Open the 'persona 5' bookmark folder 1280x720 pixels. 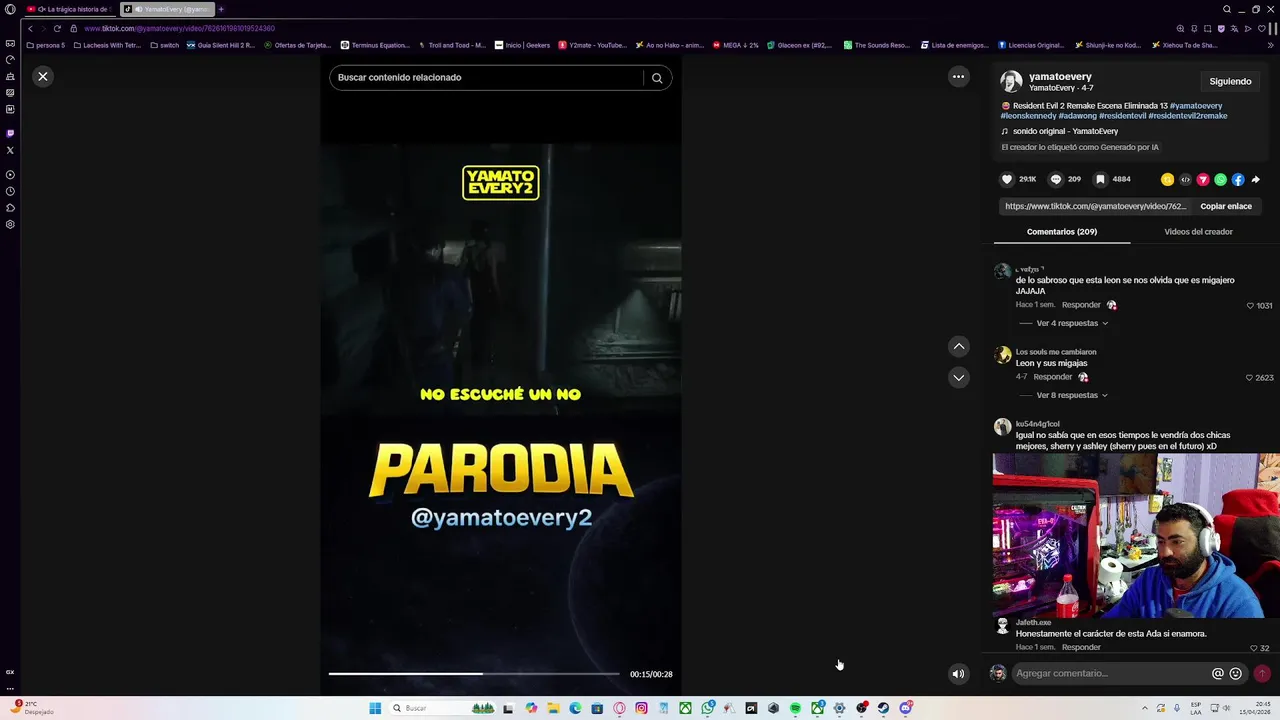[46, 45]
